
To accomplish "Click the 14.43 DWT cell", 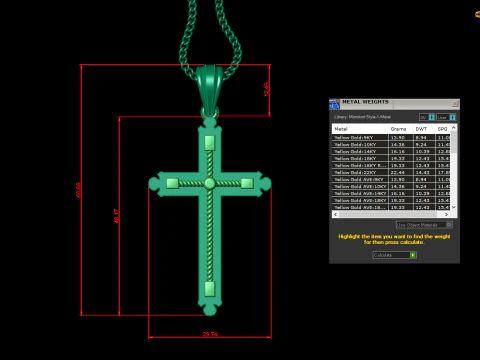I will coord(424,172).
